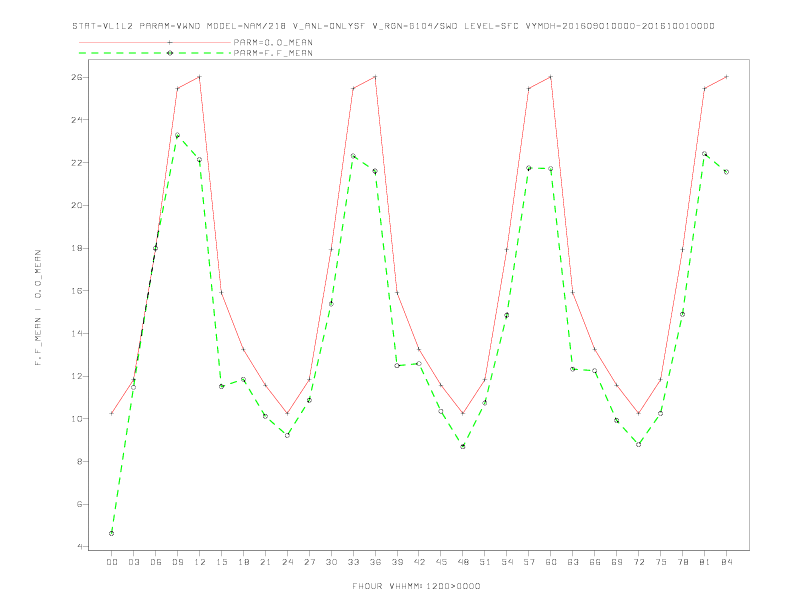Click y-axis tick label 20
This screenshot has width=792, height=612.
point(77,206)
